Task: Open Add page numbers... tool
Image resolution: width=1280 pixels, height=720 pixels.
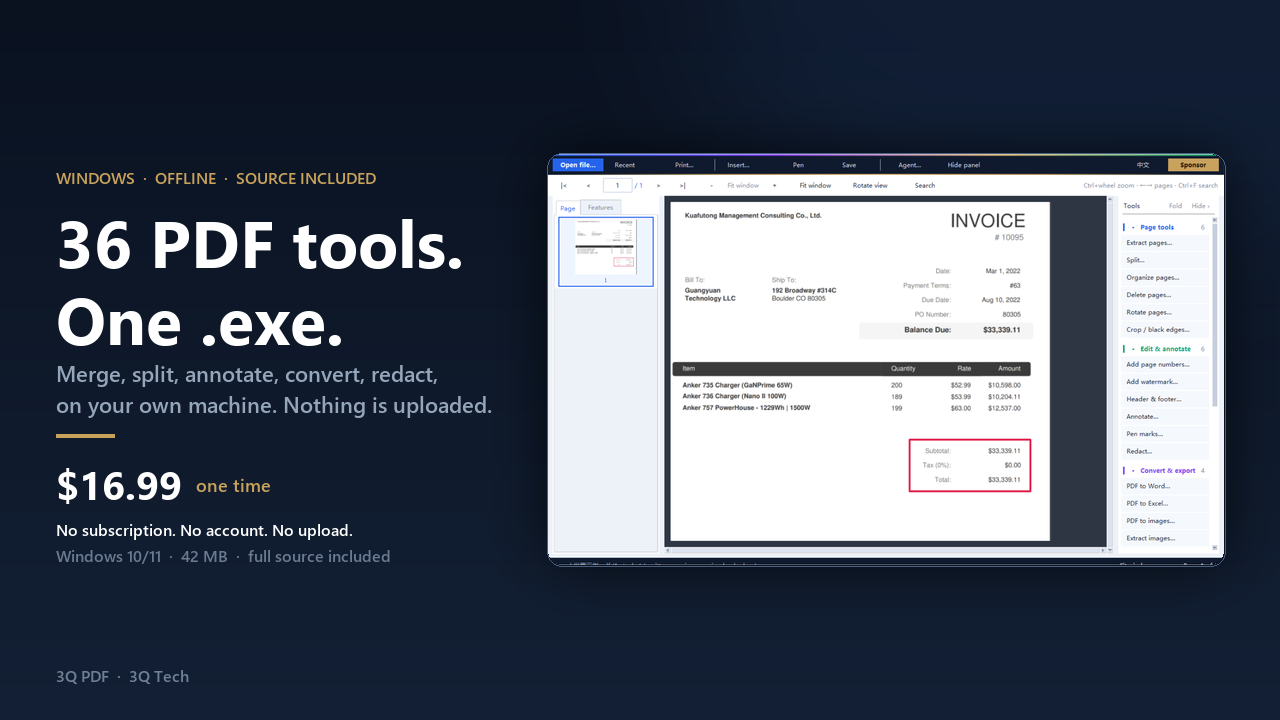Action: point(1165,364)
